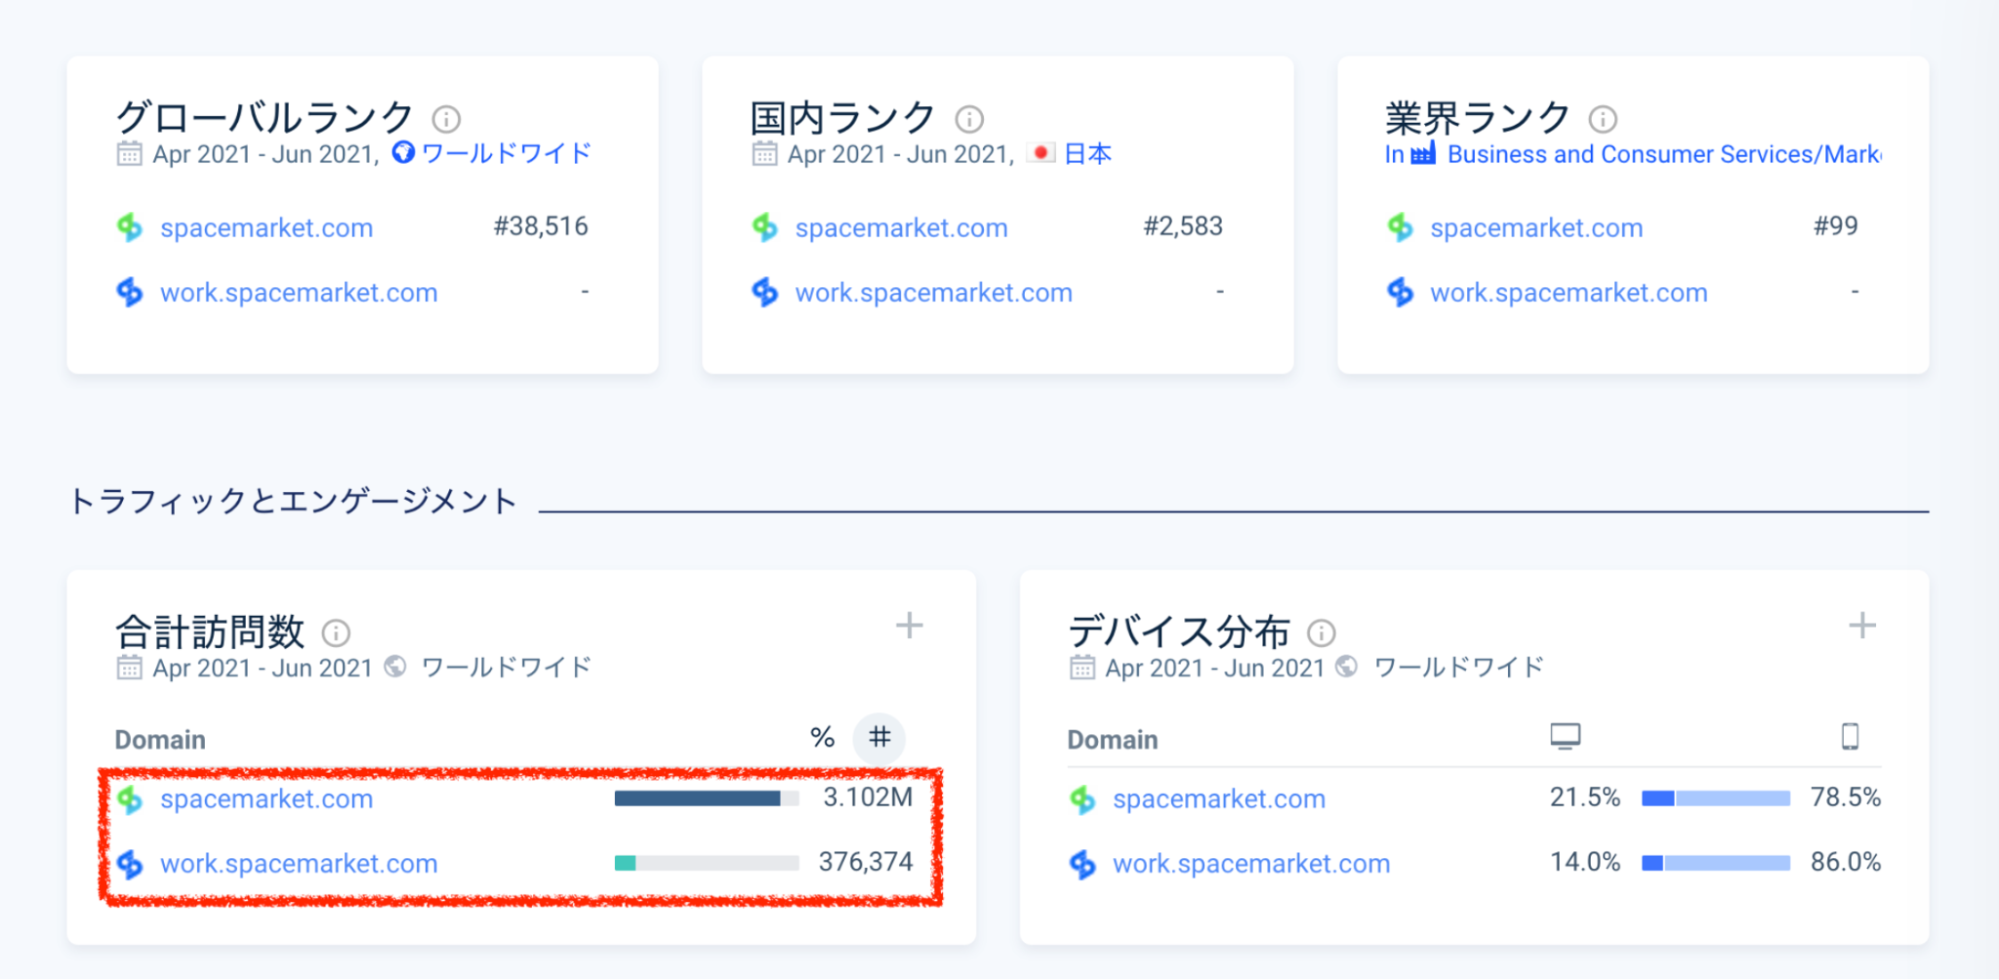Viewport: 1999px width, 980px height.
Task: Switch 合計訪問数 to percent view
Action: click(822, 738)
